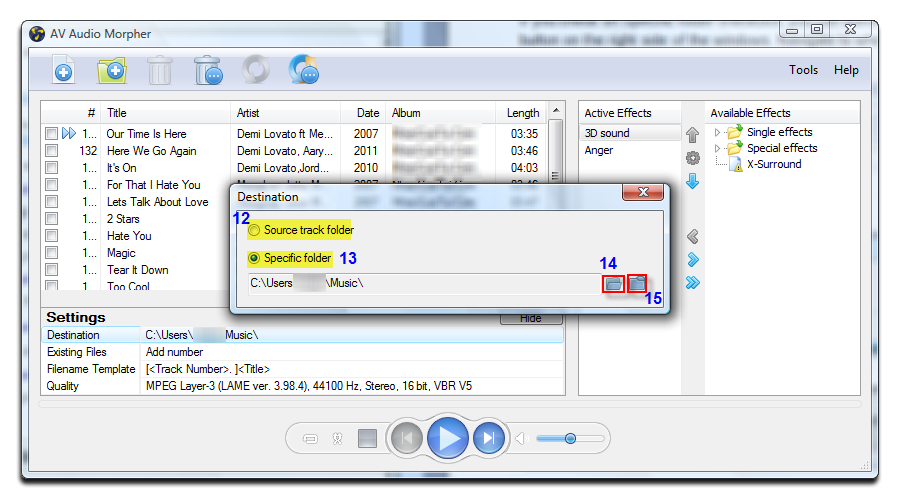This screenshot has height=500, width=900.
Task: Click the Hide settings button
Action: (x=531, y=319)
